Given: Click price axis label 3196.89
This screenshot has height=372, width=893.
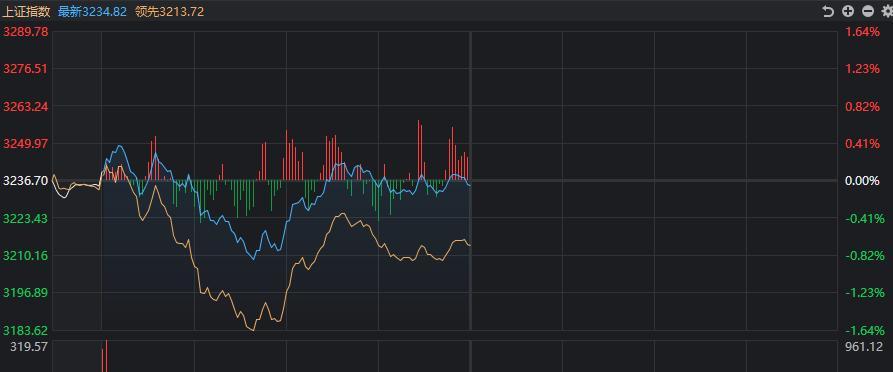Looking at the screenshot, I should click(26, 293).
